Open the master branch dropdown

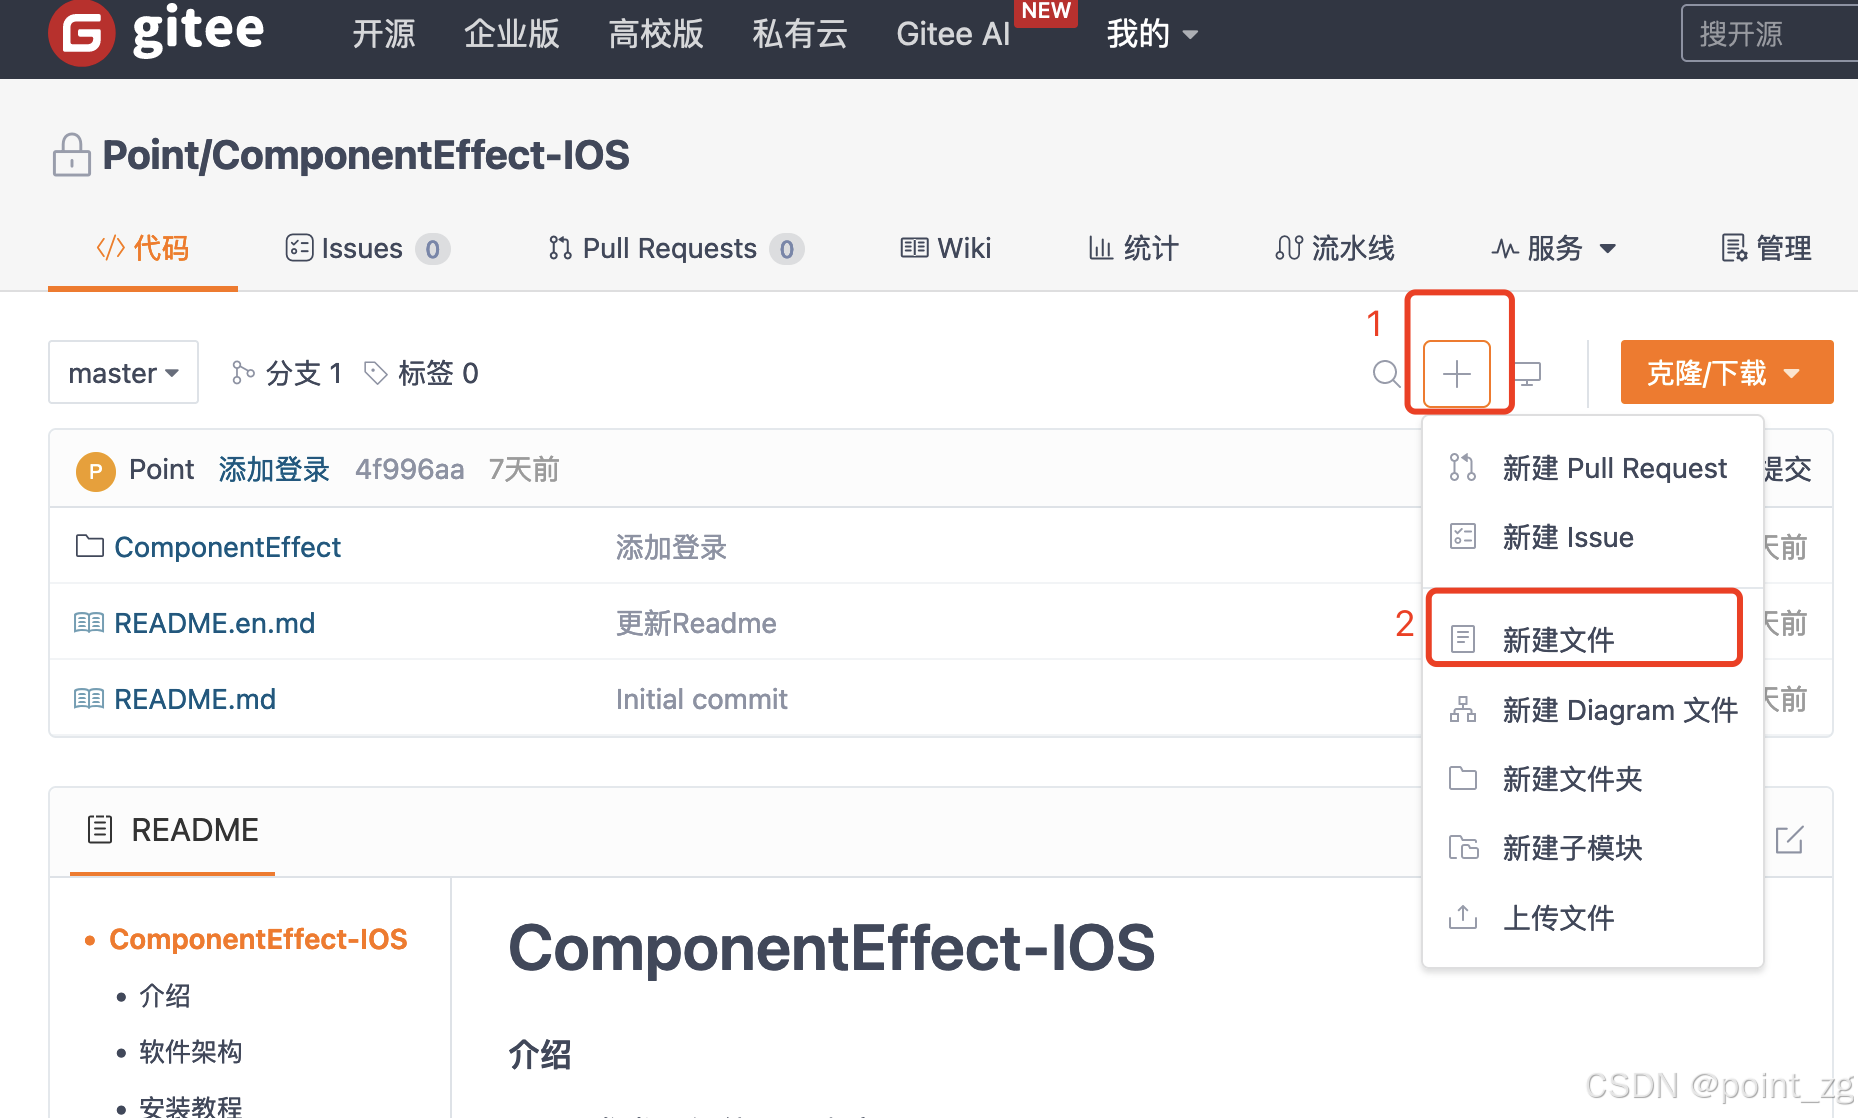pos(122,372)
